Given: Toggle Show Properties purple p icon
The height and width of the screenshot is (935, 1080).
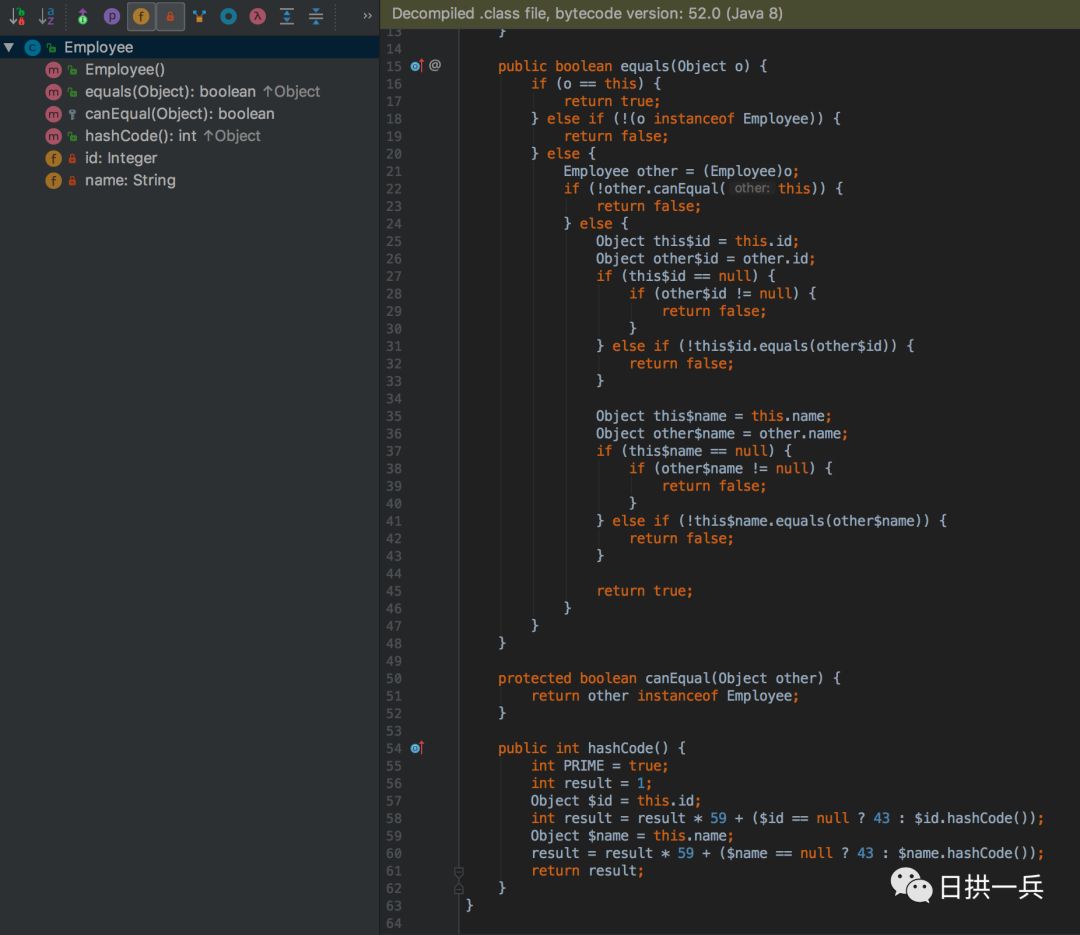Looking at the screenshot, I should pyautogui.click(x=112, y=16).
